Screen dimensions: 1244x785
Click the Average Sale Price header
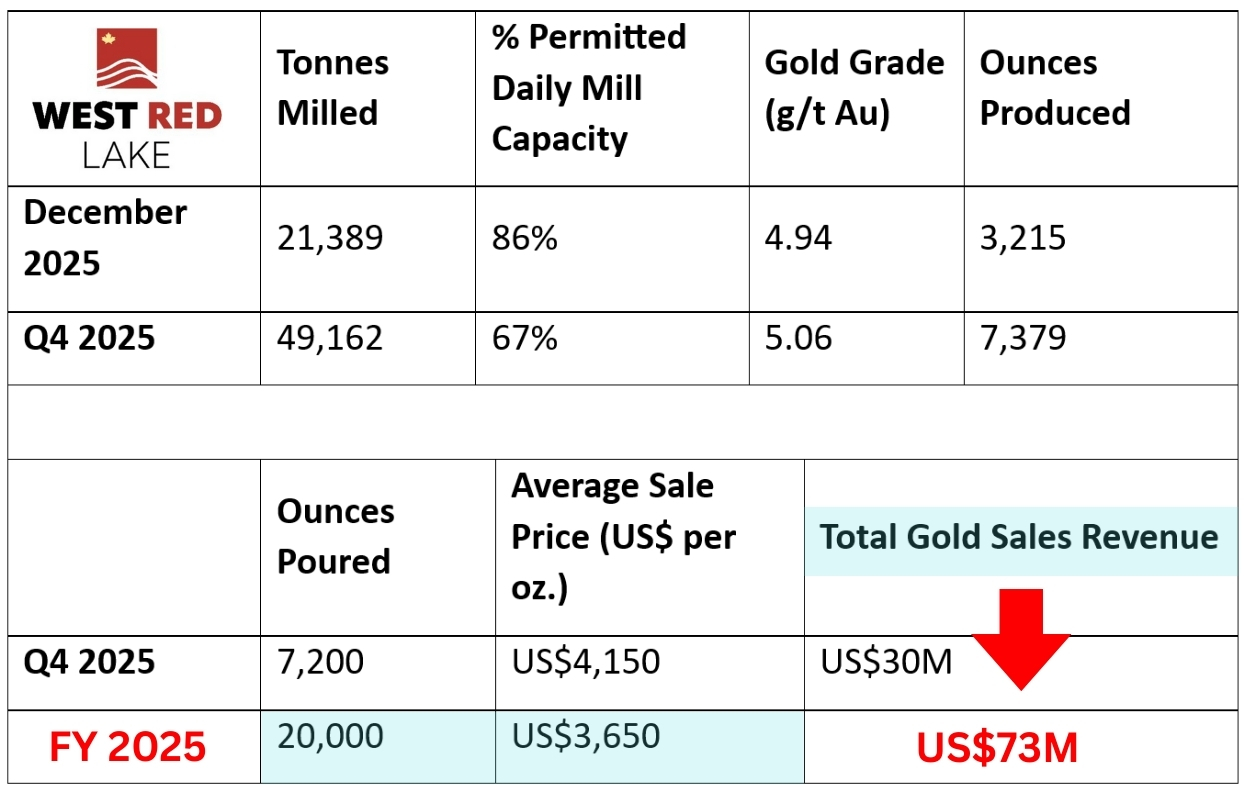(623, 536)
